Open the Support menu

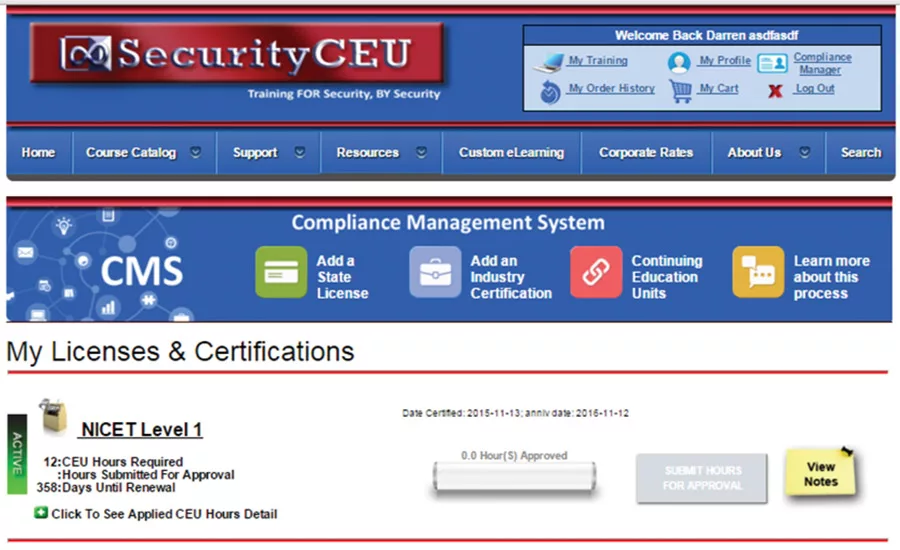point(255,152)
